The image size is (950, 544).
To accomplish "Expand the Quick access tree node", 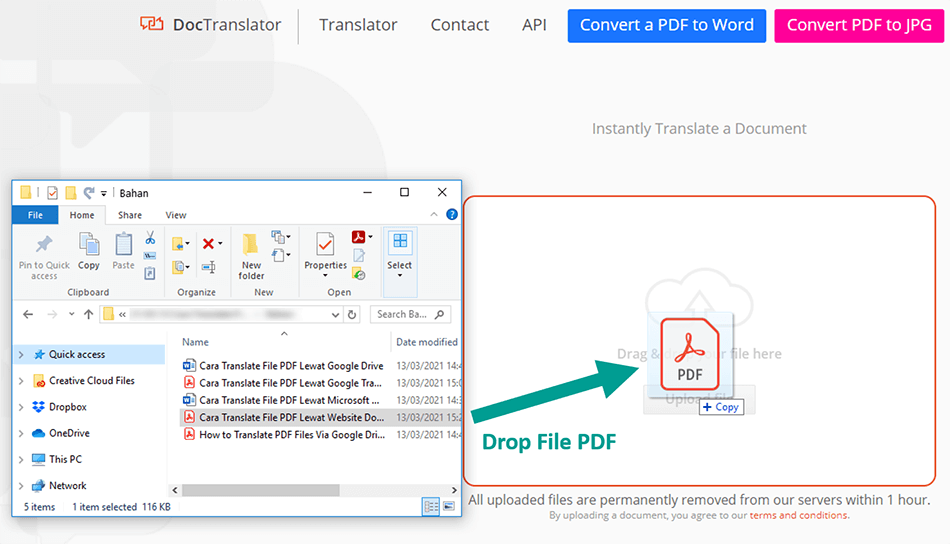I will pyautogui.click(x=21, y=354).
